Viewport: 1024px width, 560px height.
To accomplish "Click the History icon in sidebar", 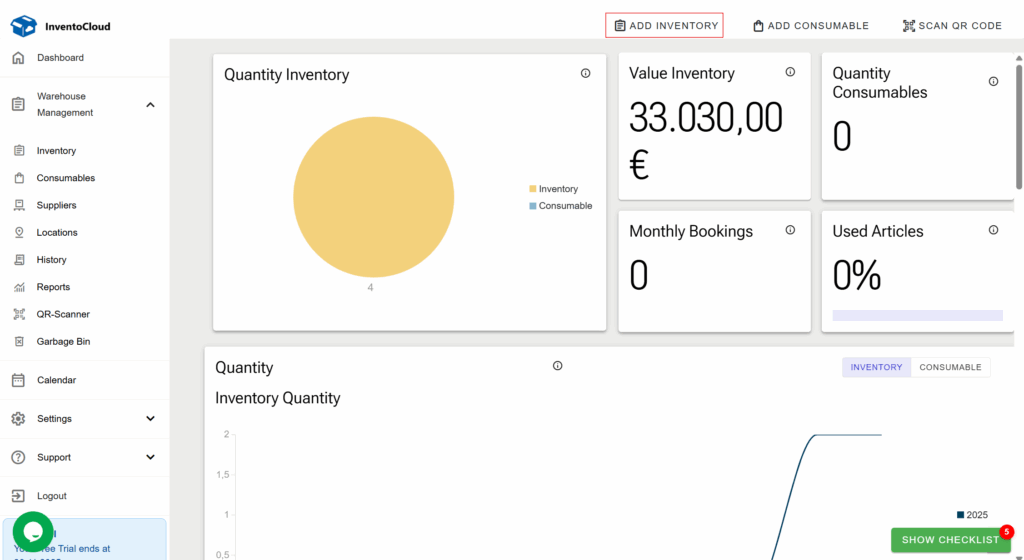I will [20, 260].
